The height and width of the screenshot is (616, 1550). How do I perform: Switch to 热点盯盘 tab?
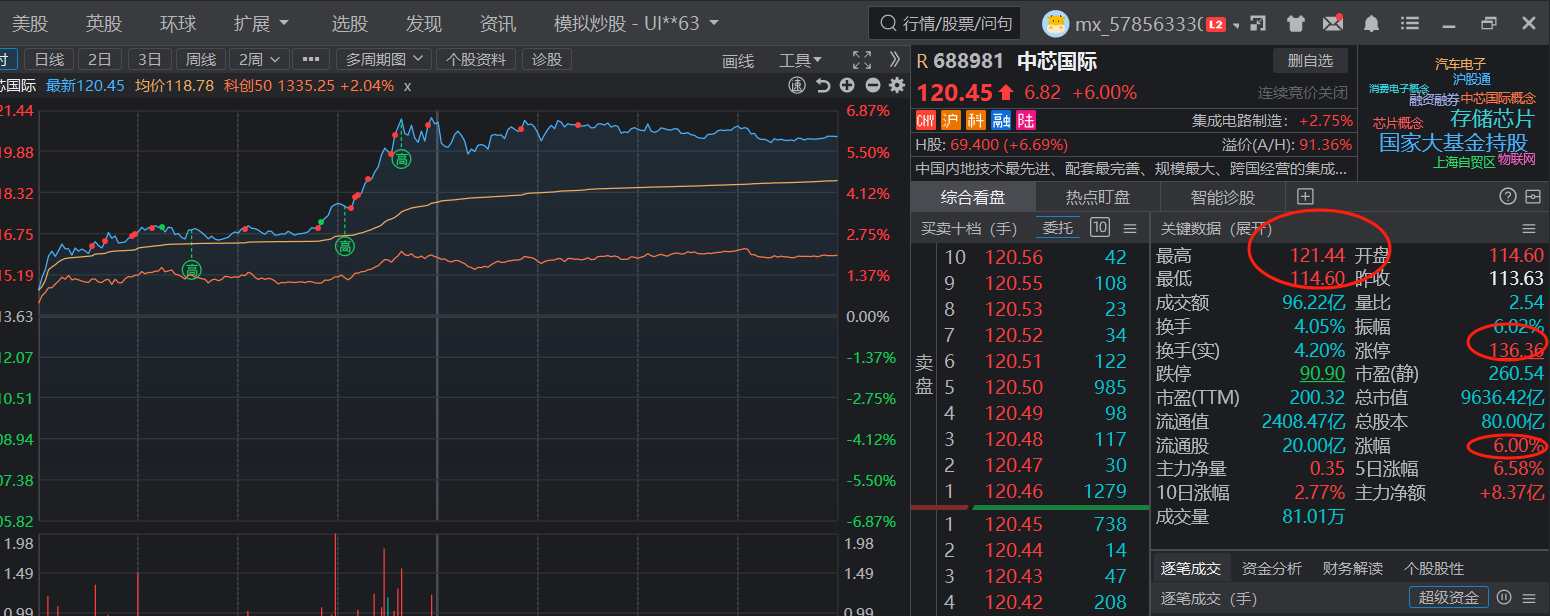pyautogui.click(x=1098, y=197)
